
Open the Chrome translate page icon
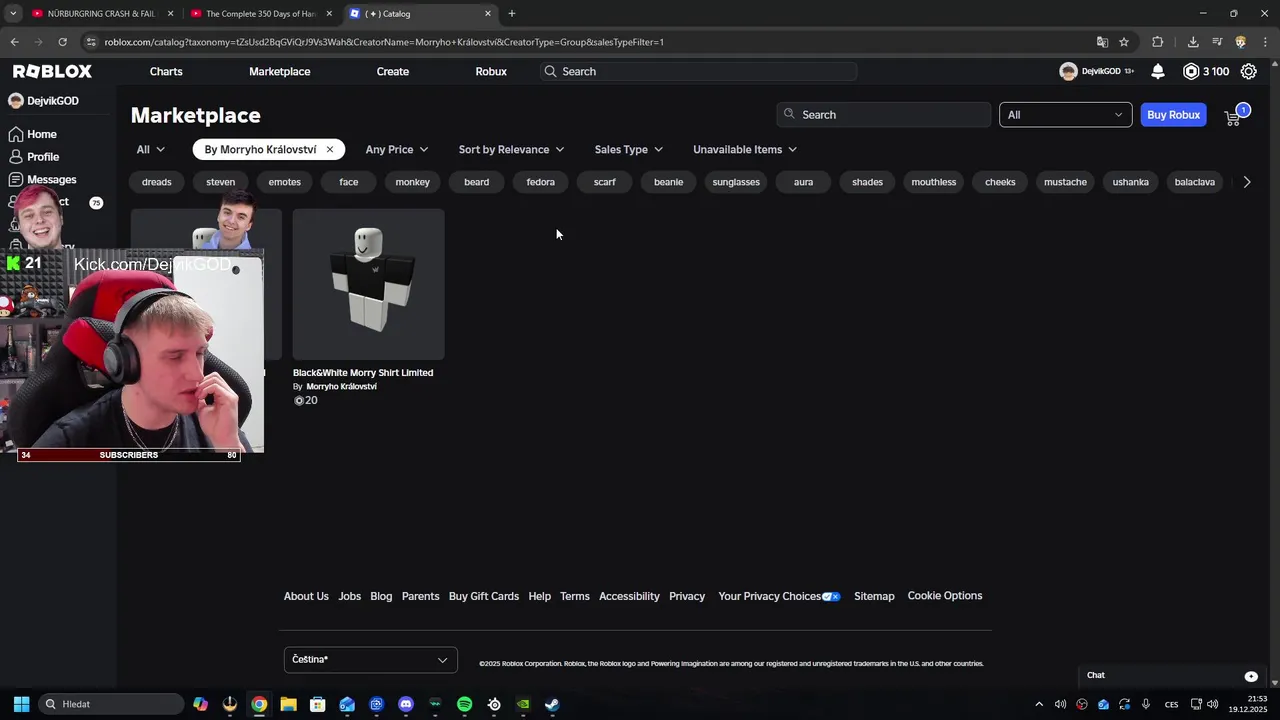[1102, 42]
